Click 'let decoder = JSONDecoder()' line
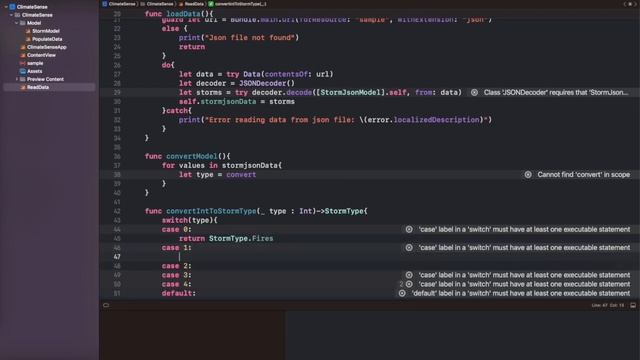 [x=236, y=83]
